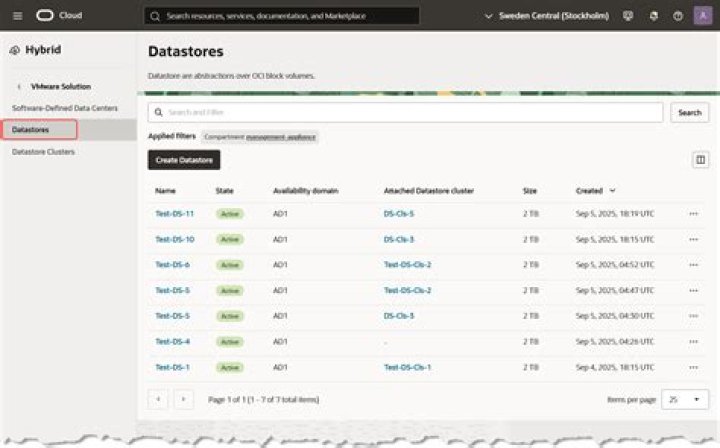This screenshot has height=448, width=720.
Task: Open actions menu for Test-DS-10
Action: 693,239
